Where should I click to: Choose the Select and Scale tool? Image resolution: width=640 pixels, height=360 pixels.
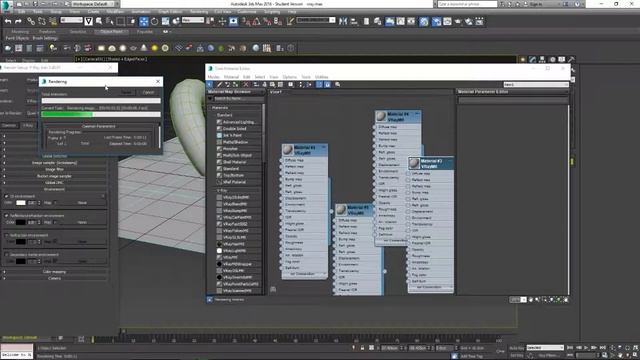(165, 21)
